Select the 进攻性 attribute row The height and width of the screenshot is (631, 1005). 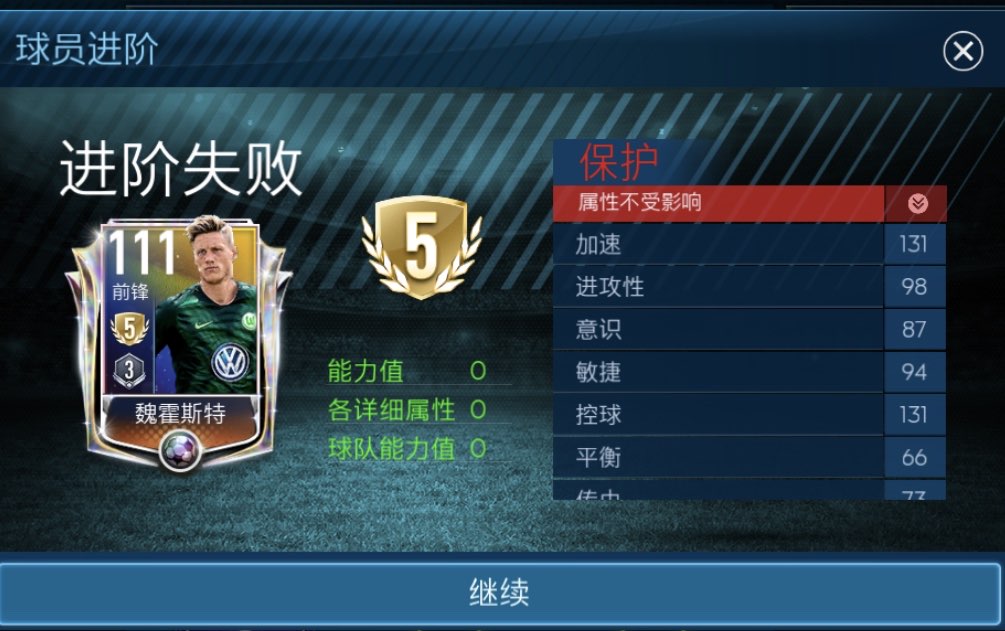coord(749,287)
